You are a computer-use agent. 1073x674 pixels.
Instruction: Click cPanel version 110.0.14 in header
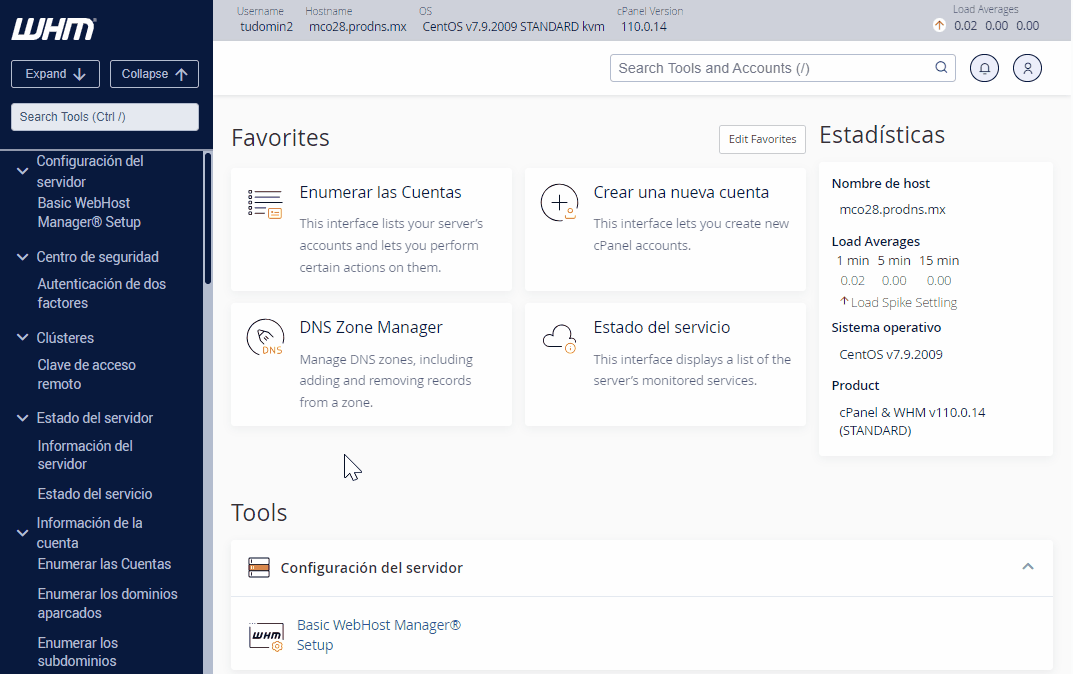(x=643, y=27)
